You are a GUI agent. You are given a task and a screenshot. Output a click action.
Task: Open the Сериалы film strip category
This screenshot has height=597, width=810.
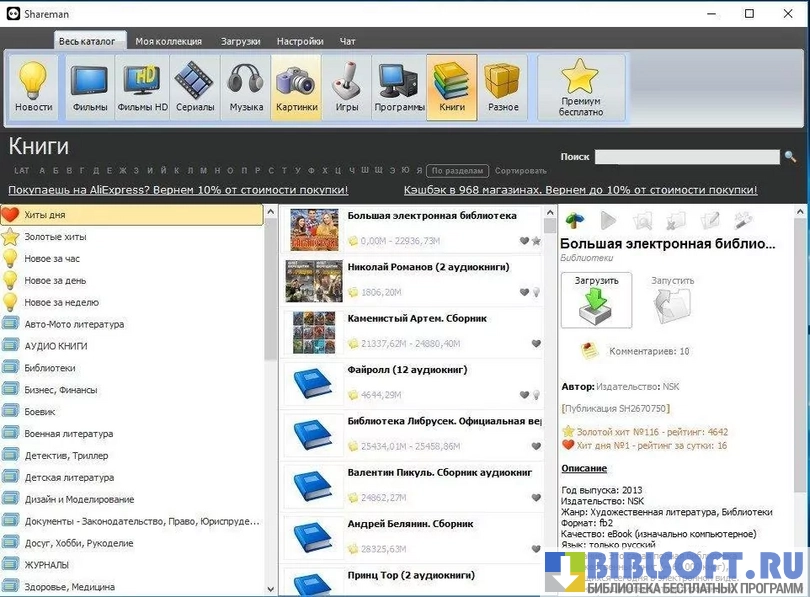point(194,87)
